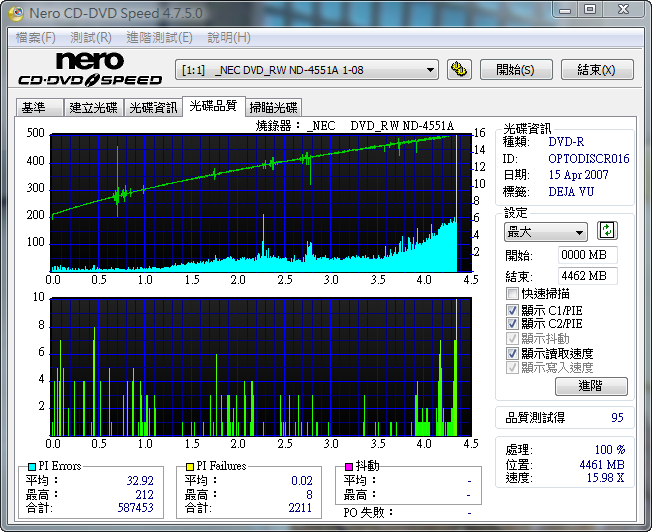
Task: Click the PI Errors total 587453
Action: click(x=136, y=507)
